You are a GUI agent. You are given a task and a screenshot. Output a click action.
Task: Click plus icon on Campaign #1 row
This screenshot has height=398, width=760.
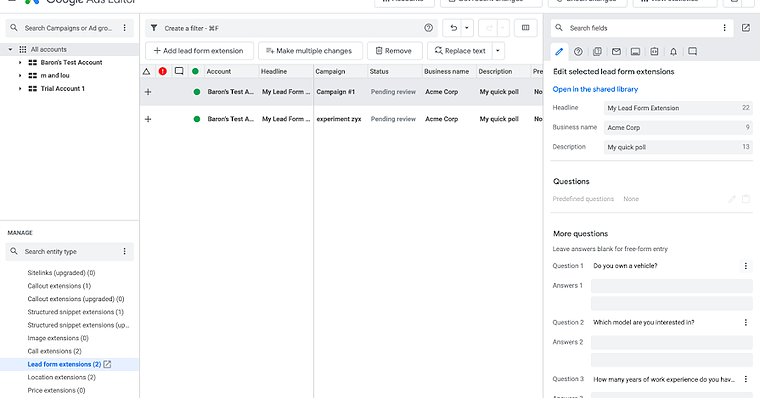148,92
